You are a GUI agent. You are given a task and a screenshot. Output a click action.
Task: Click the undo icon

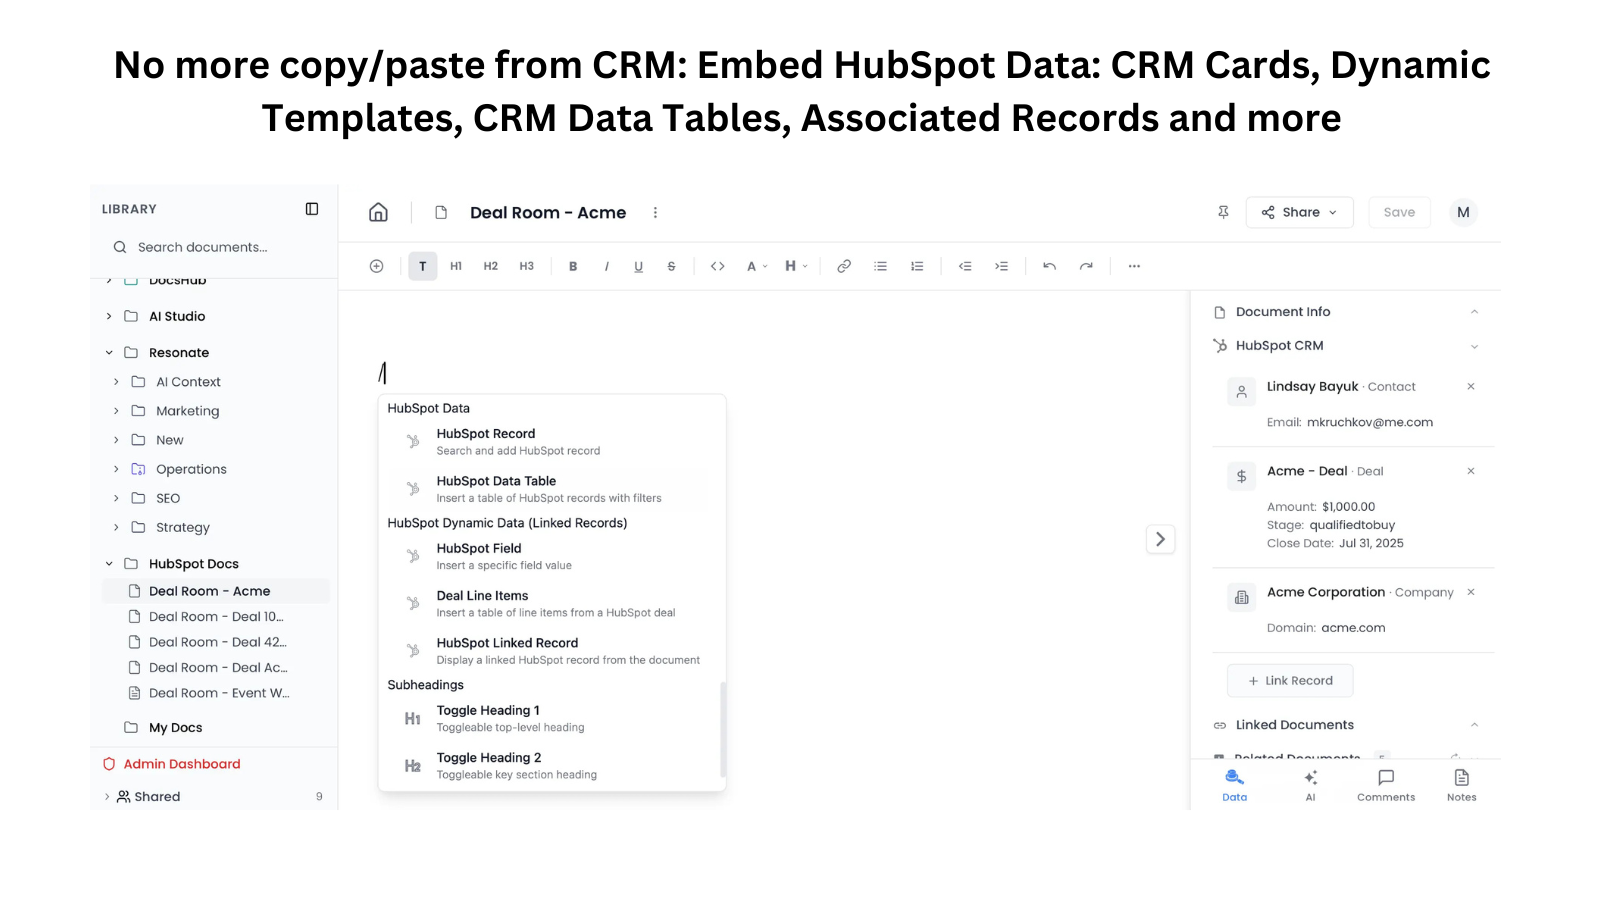[1049, 265]
